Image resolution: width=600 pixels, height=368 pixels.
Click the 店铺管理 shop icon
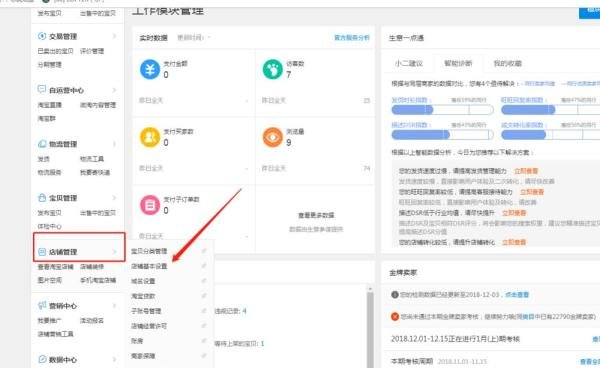coord(42,252)
